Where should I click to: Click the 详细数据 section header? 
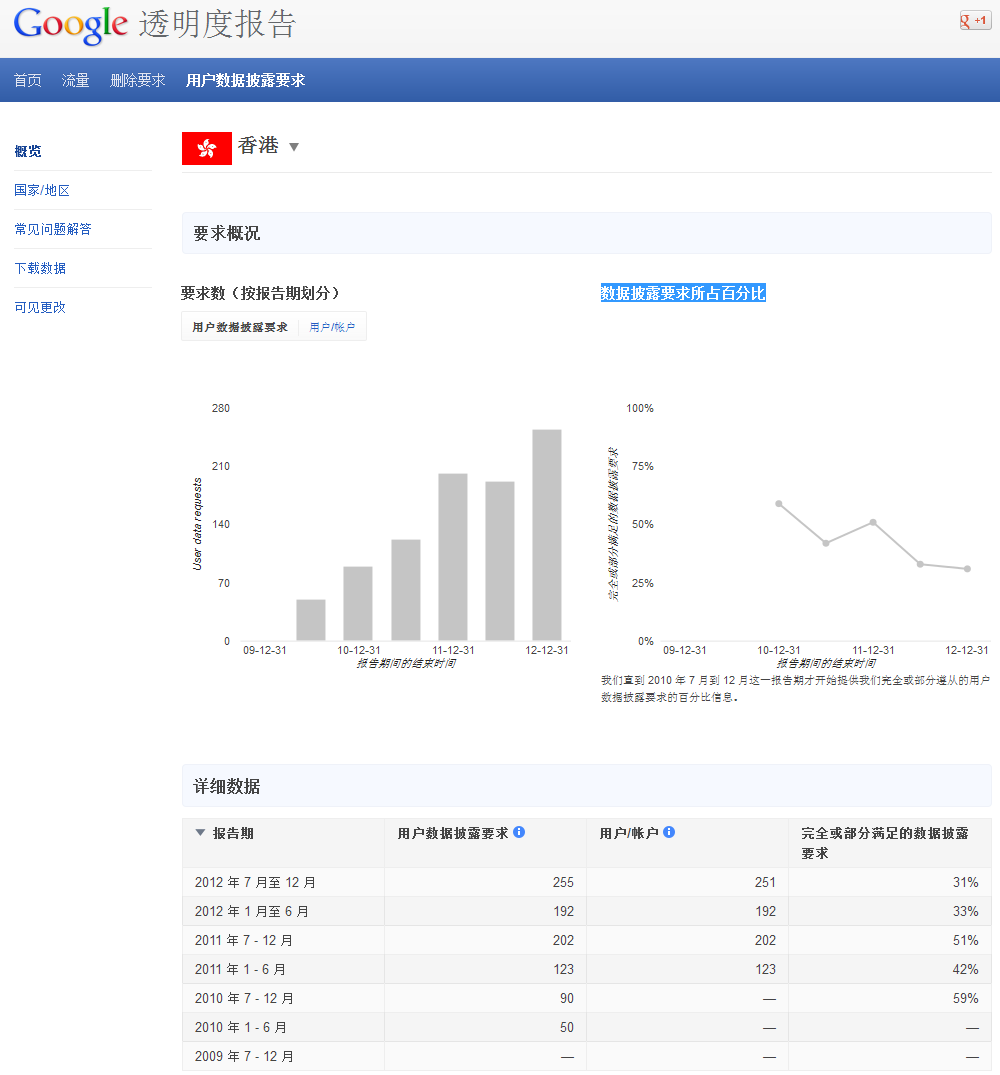227,786
